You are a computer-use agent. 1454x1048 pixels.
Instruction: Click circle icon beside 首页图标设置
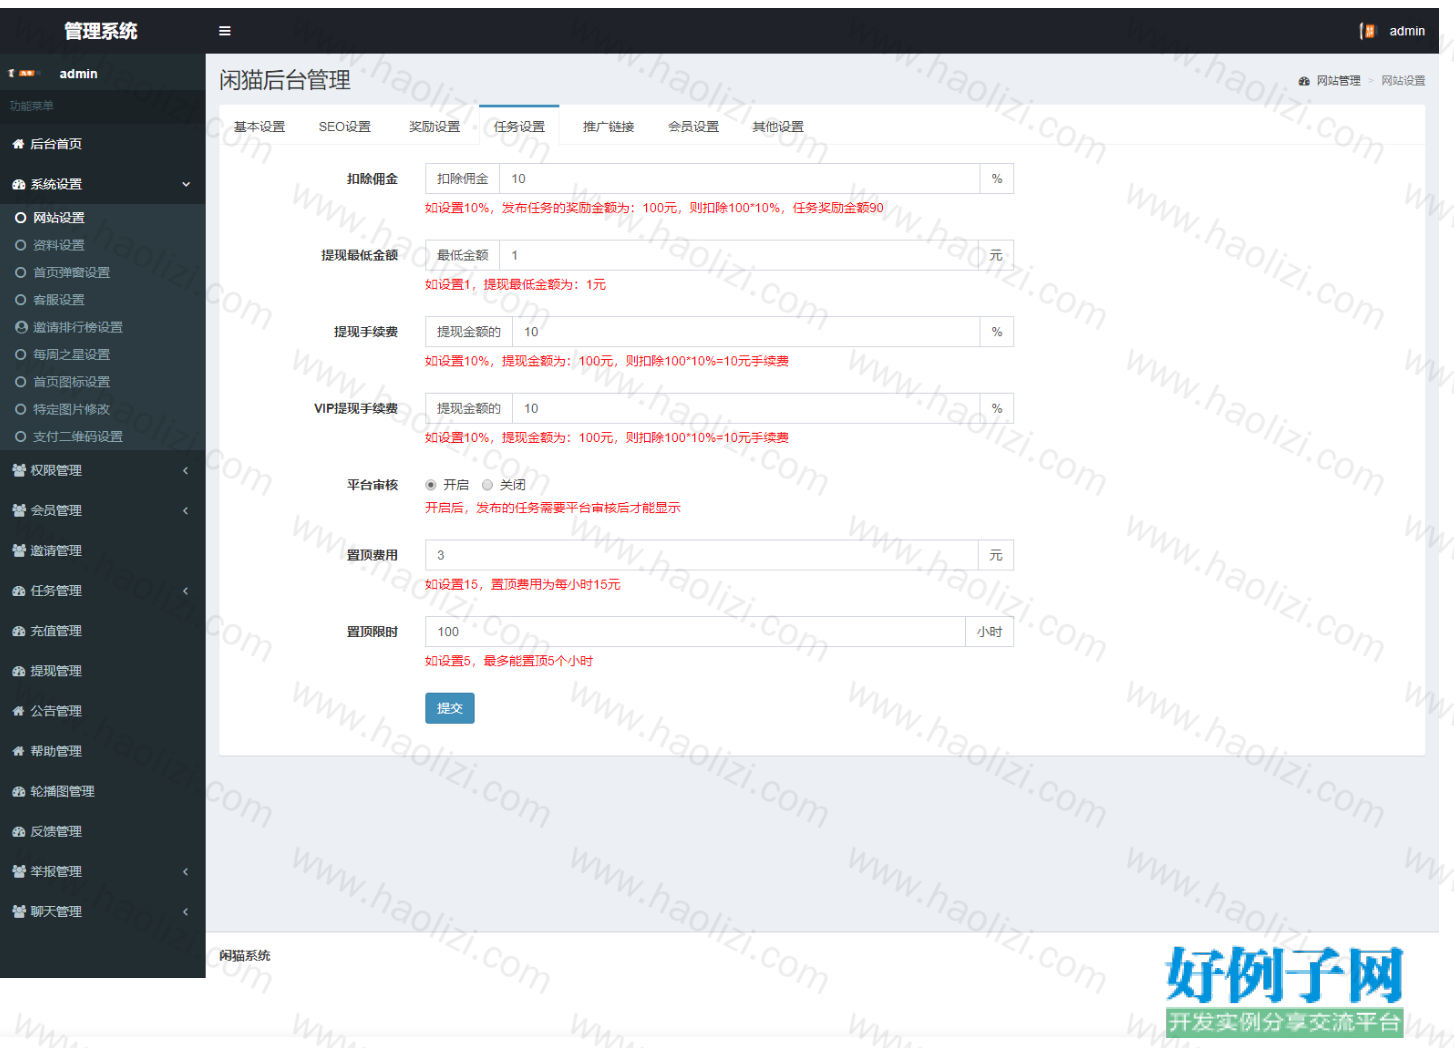[x=20, y=382]
